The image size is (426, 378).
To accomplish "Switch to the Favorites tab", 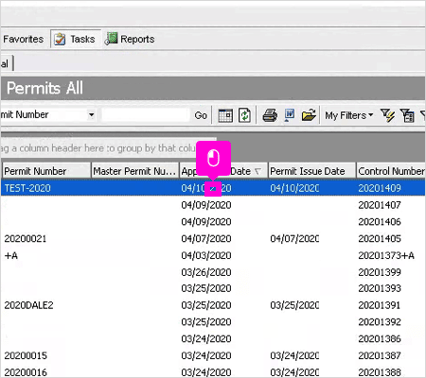I will pyautogui.click(x=23, y=39).
